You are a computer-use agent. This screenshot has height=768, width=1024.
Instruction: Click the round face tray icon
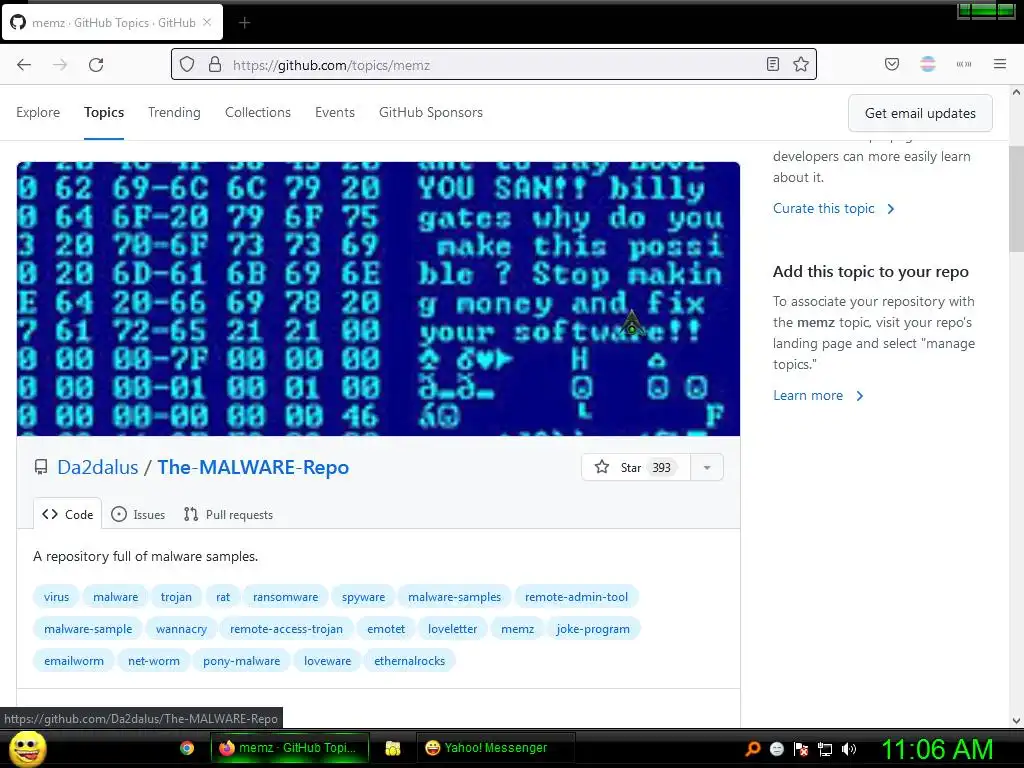(776, 749)
